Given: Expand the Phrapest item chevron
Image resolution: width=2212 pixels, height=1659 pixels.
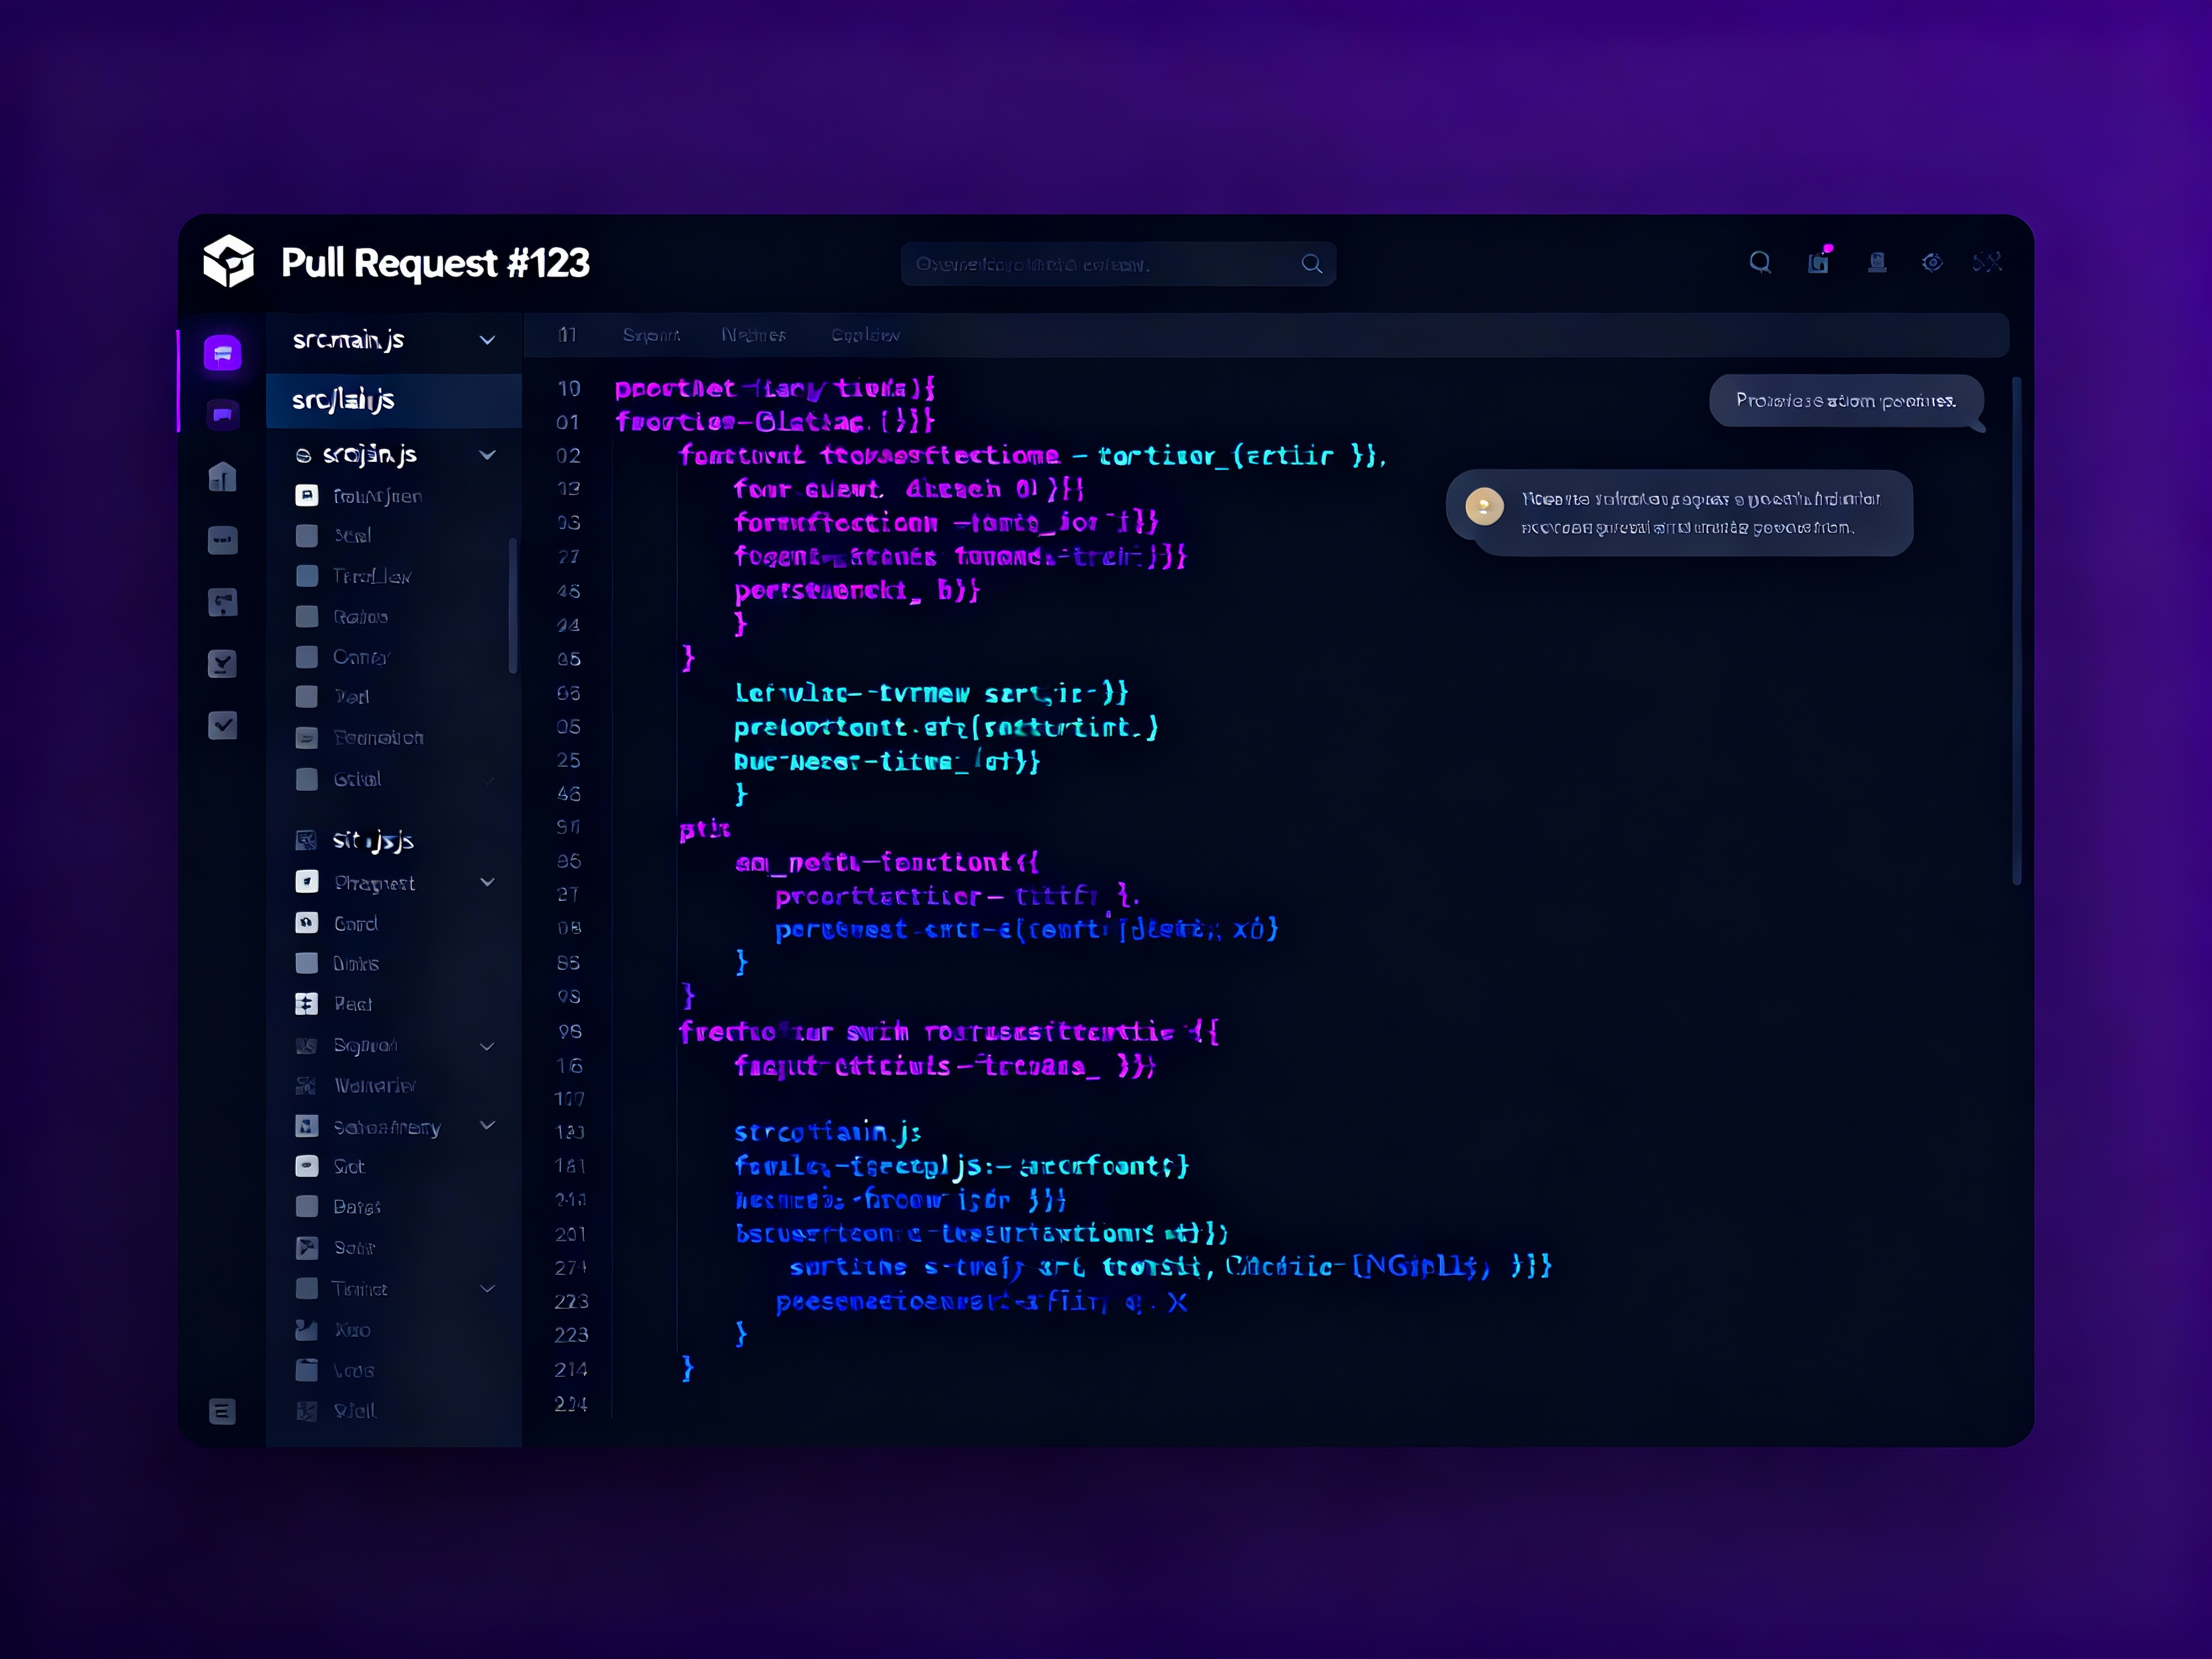Looking at the screenshot, I should (x=487, y=882).
